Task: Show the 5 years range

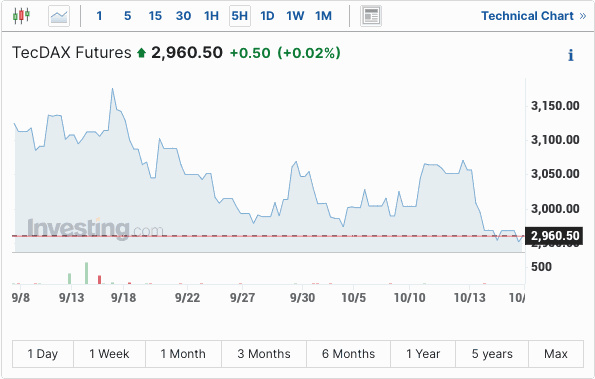Action: [492, 354]
